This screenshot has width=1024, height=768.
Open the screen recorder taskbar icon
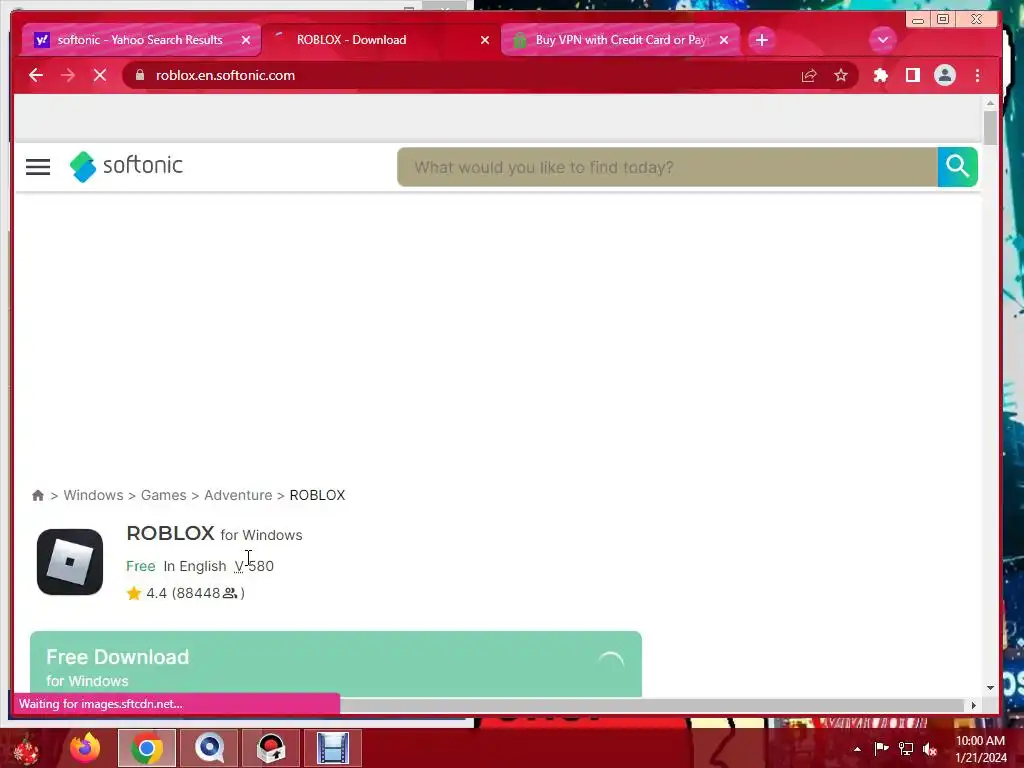pyautogui.click(x=271, y=748)
